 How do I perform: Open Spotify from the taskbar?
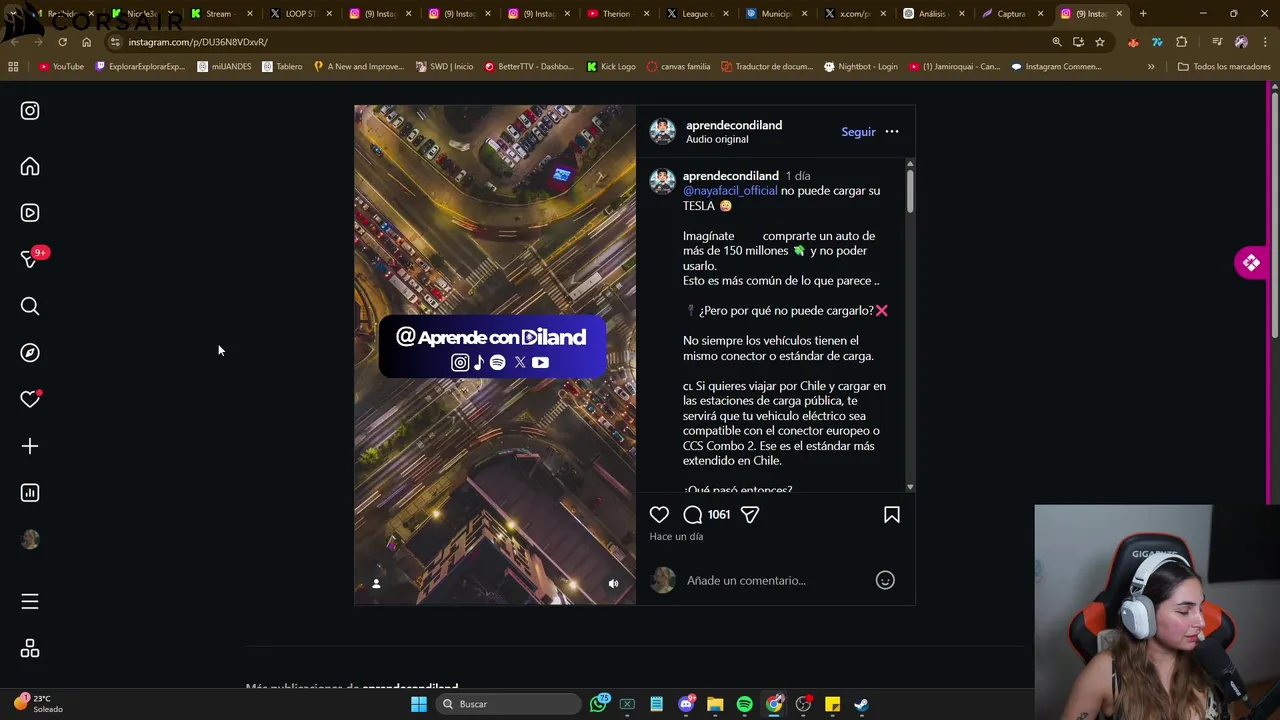[745, 704]
